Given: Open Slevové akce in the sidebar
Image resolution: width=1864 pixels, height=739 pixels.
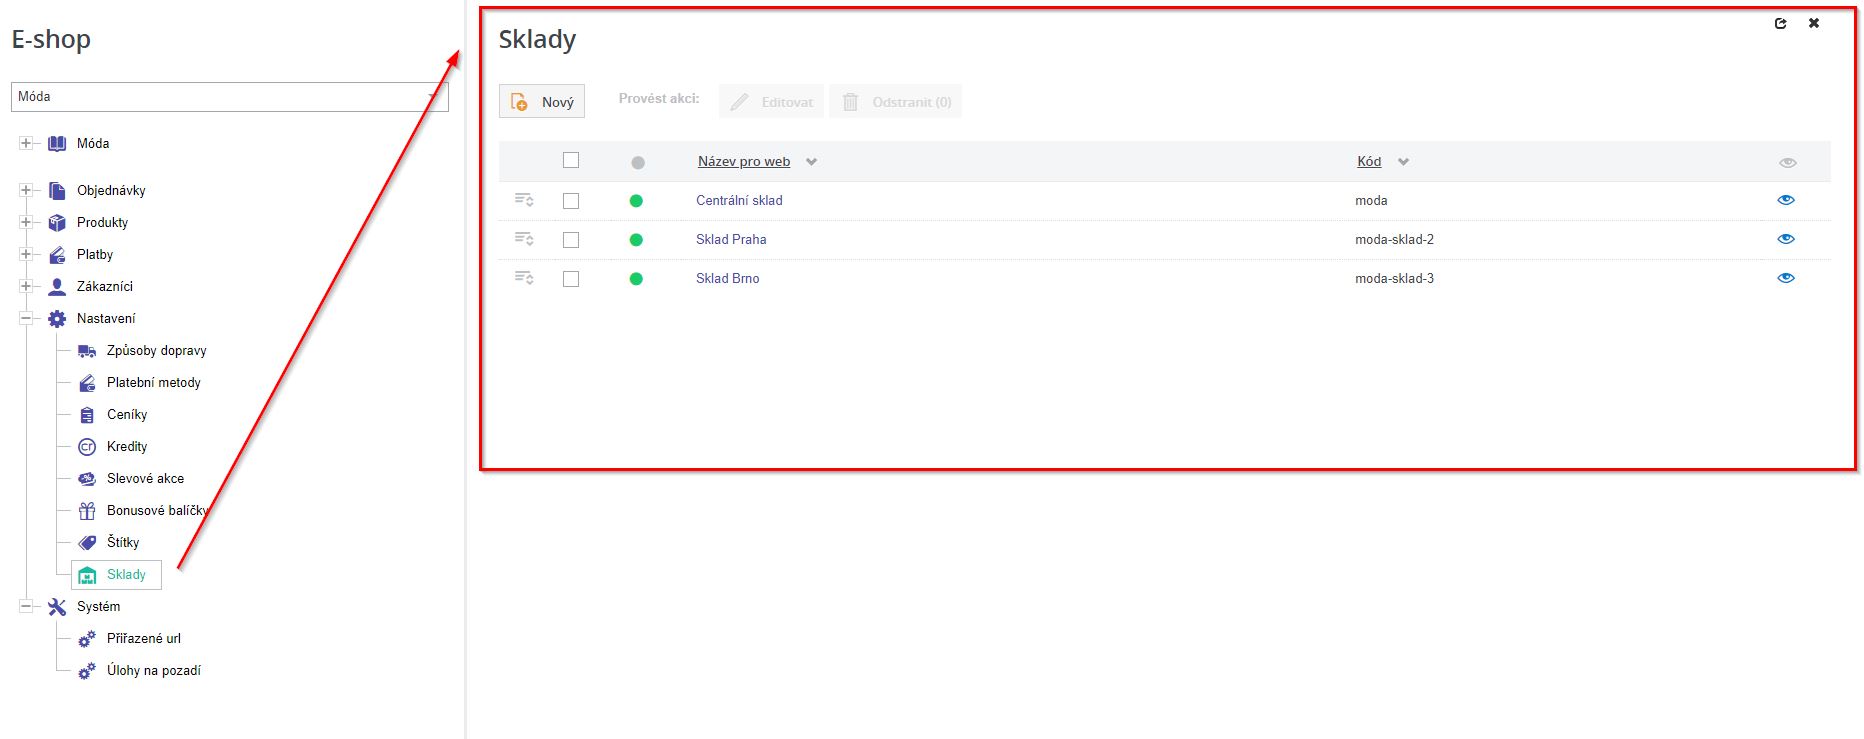Looking at the screenshot, I should (145, 479).
